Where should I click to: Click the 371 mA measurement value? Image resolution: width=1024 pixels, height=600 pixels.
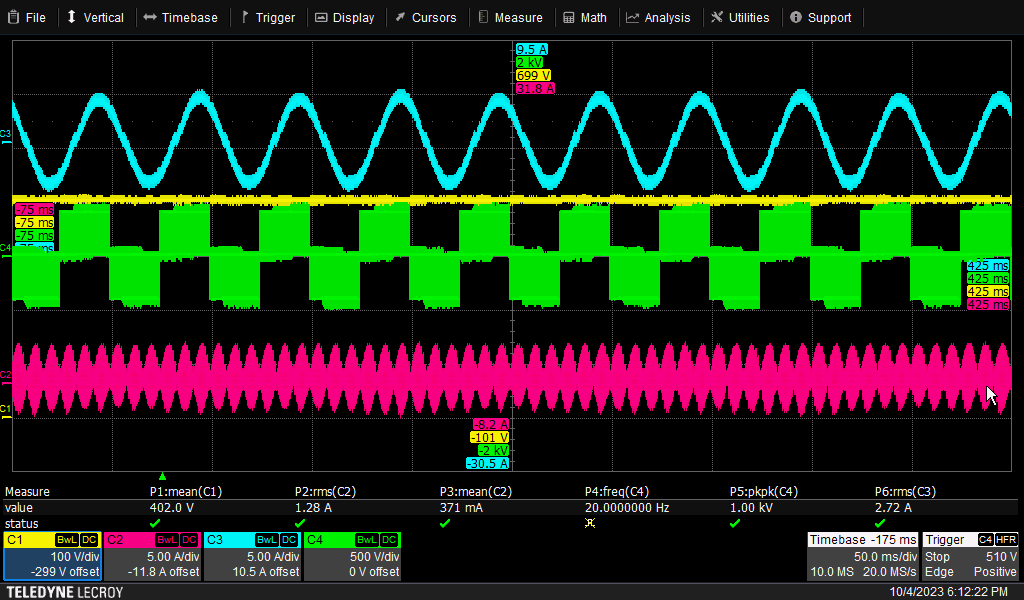click(462, 507)
